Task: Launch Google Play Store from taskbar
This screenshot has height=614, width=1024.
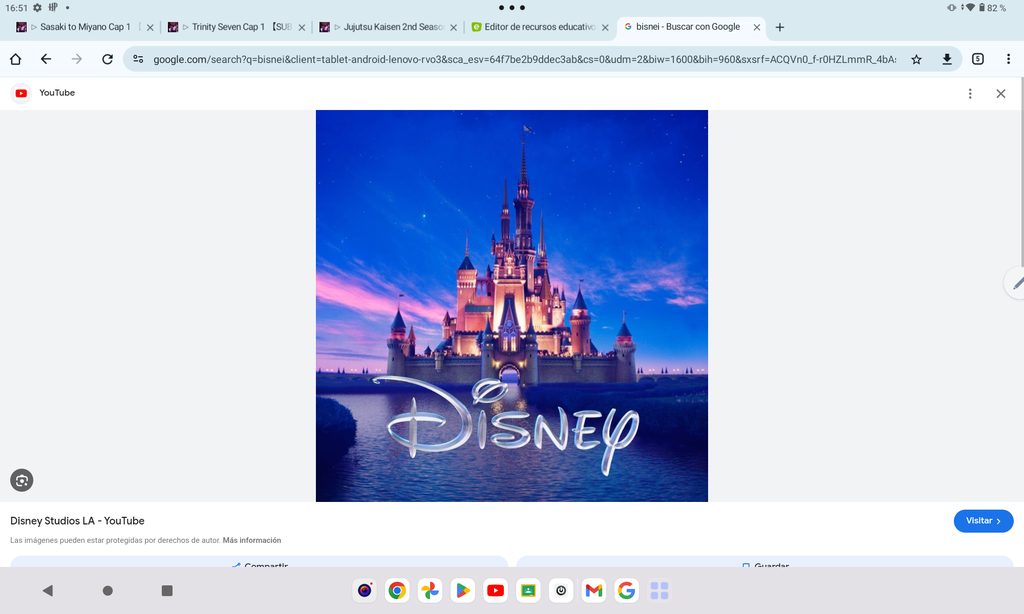Action: (x=462, y=590)
